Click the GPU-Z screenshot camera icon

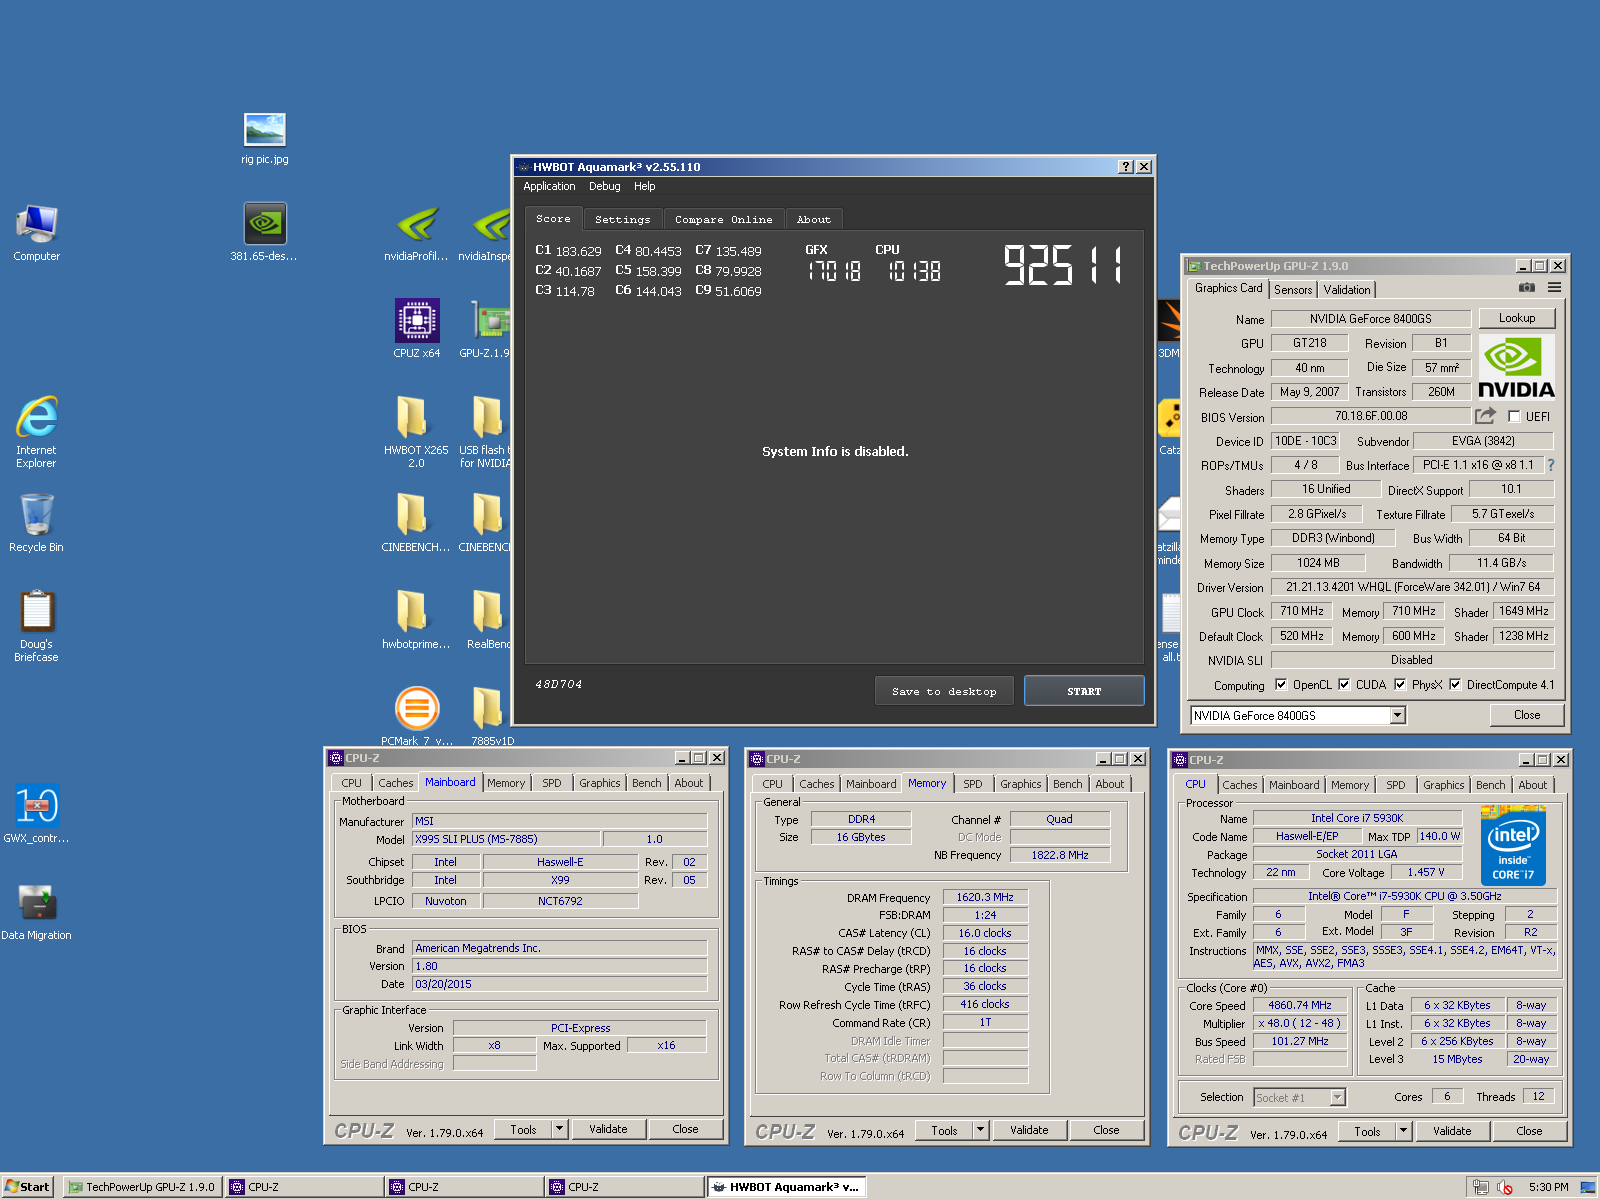pos(1527,288)
